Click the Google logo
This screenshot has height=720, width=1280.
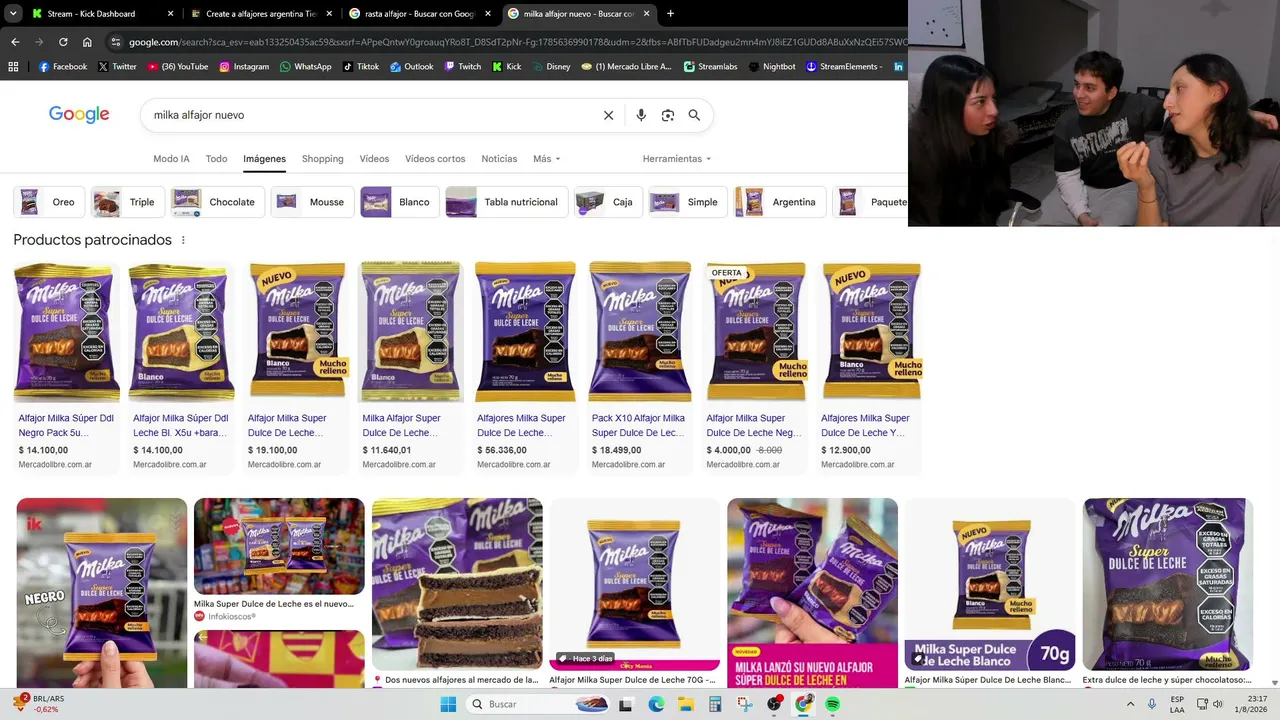pyautogui.click(x=79, y=115)
